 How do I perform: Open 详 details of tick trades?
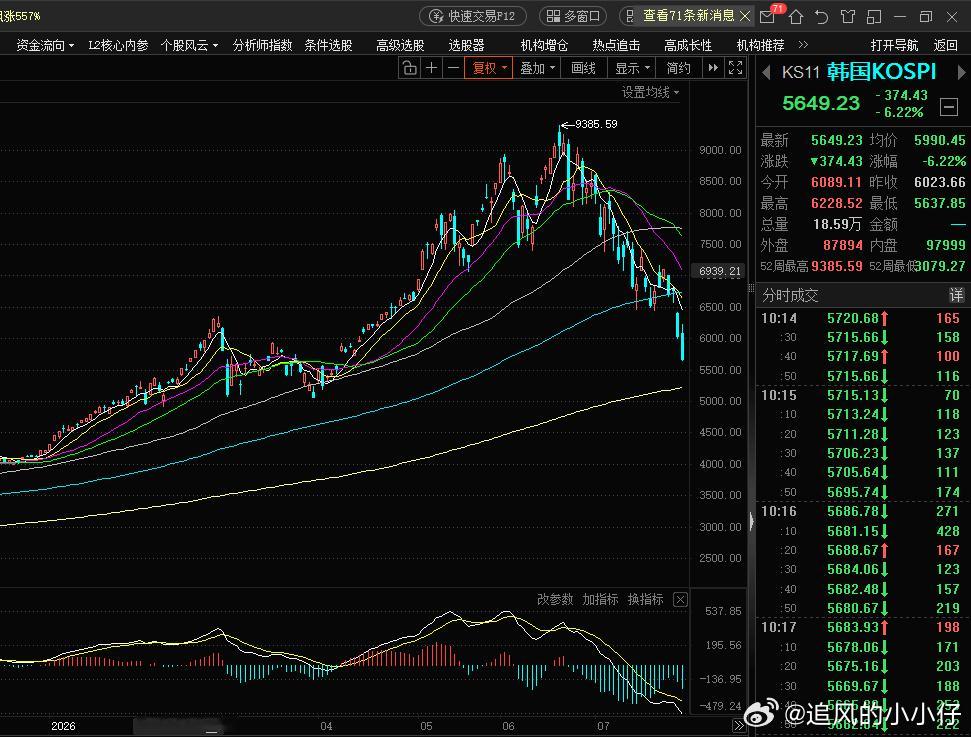pyautogui.click(x=956, y=295)
